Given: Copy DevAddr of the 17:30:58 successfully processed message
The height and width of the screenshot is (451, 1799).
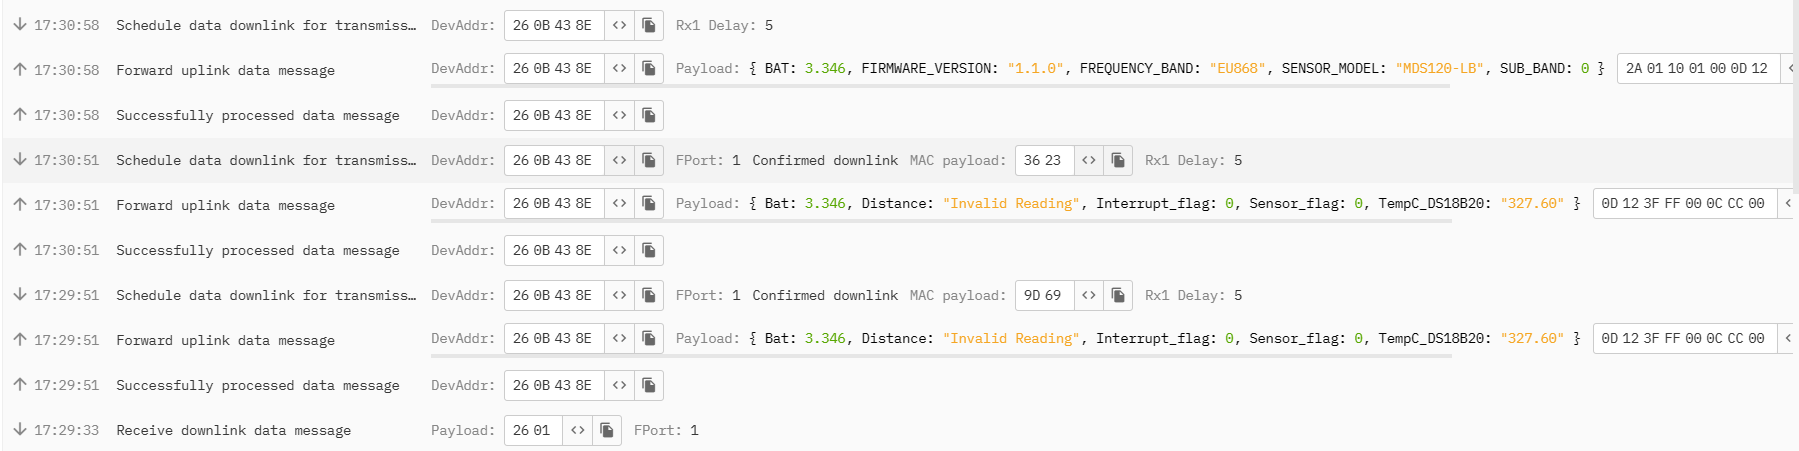Looking at the screenshot, I should [649, 115].
